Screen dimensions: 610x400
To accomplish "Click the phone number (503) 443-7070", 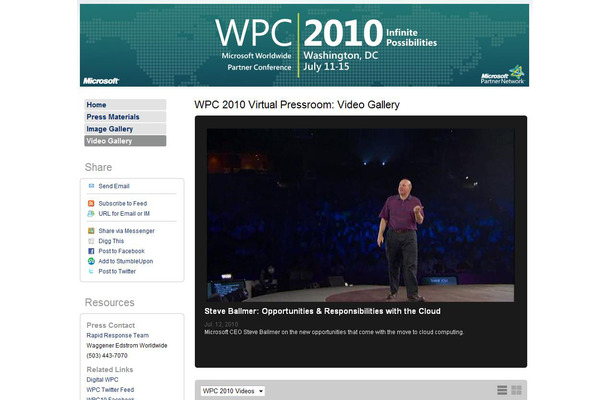I will 107,356.
